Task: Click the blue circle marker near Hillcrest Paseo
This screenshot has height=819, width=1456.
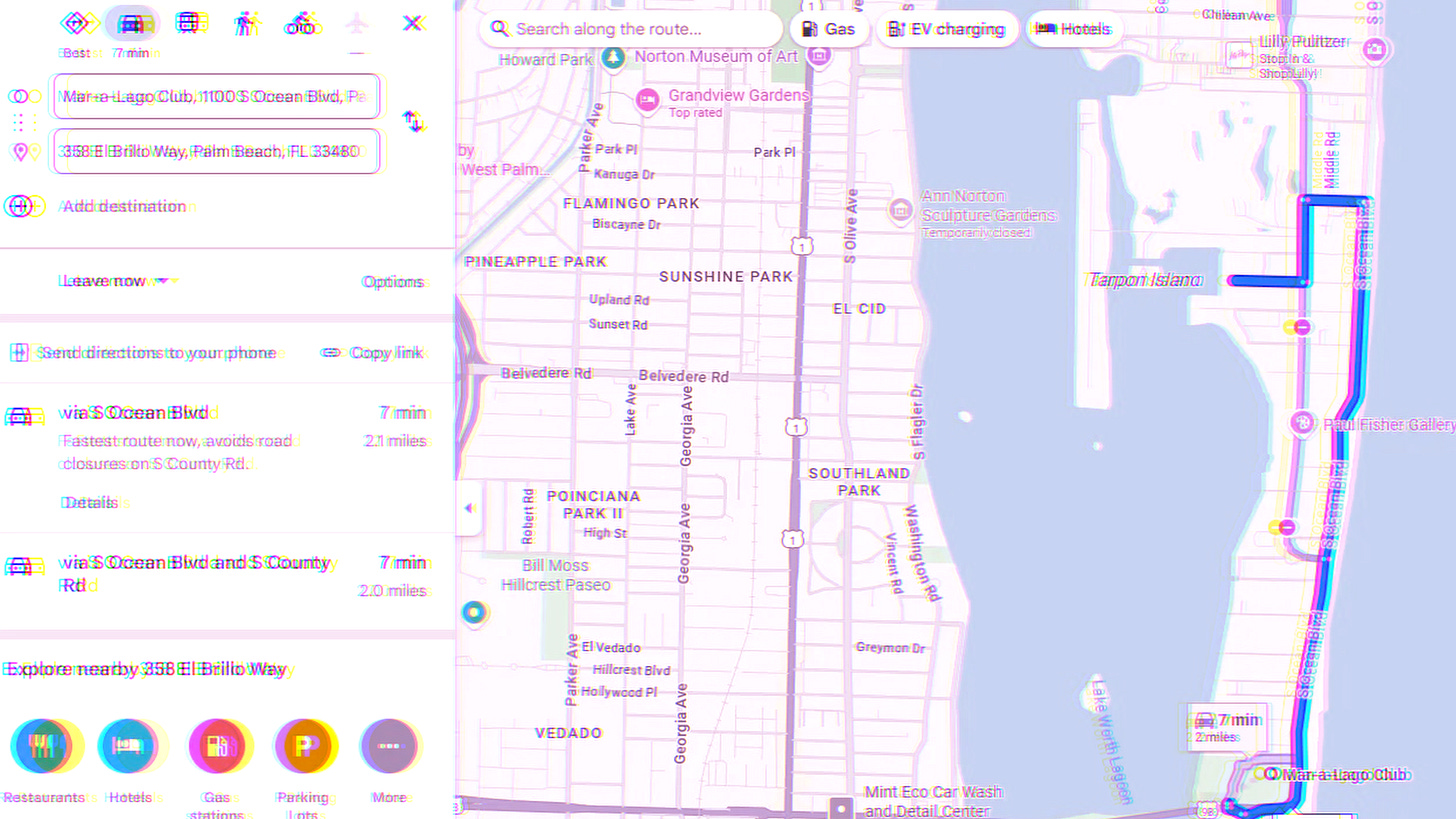Action: pos(473,611)
